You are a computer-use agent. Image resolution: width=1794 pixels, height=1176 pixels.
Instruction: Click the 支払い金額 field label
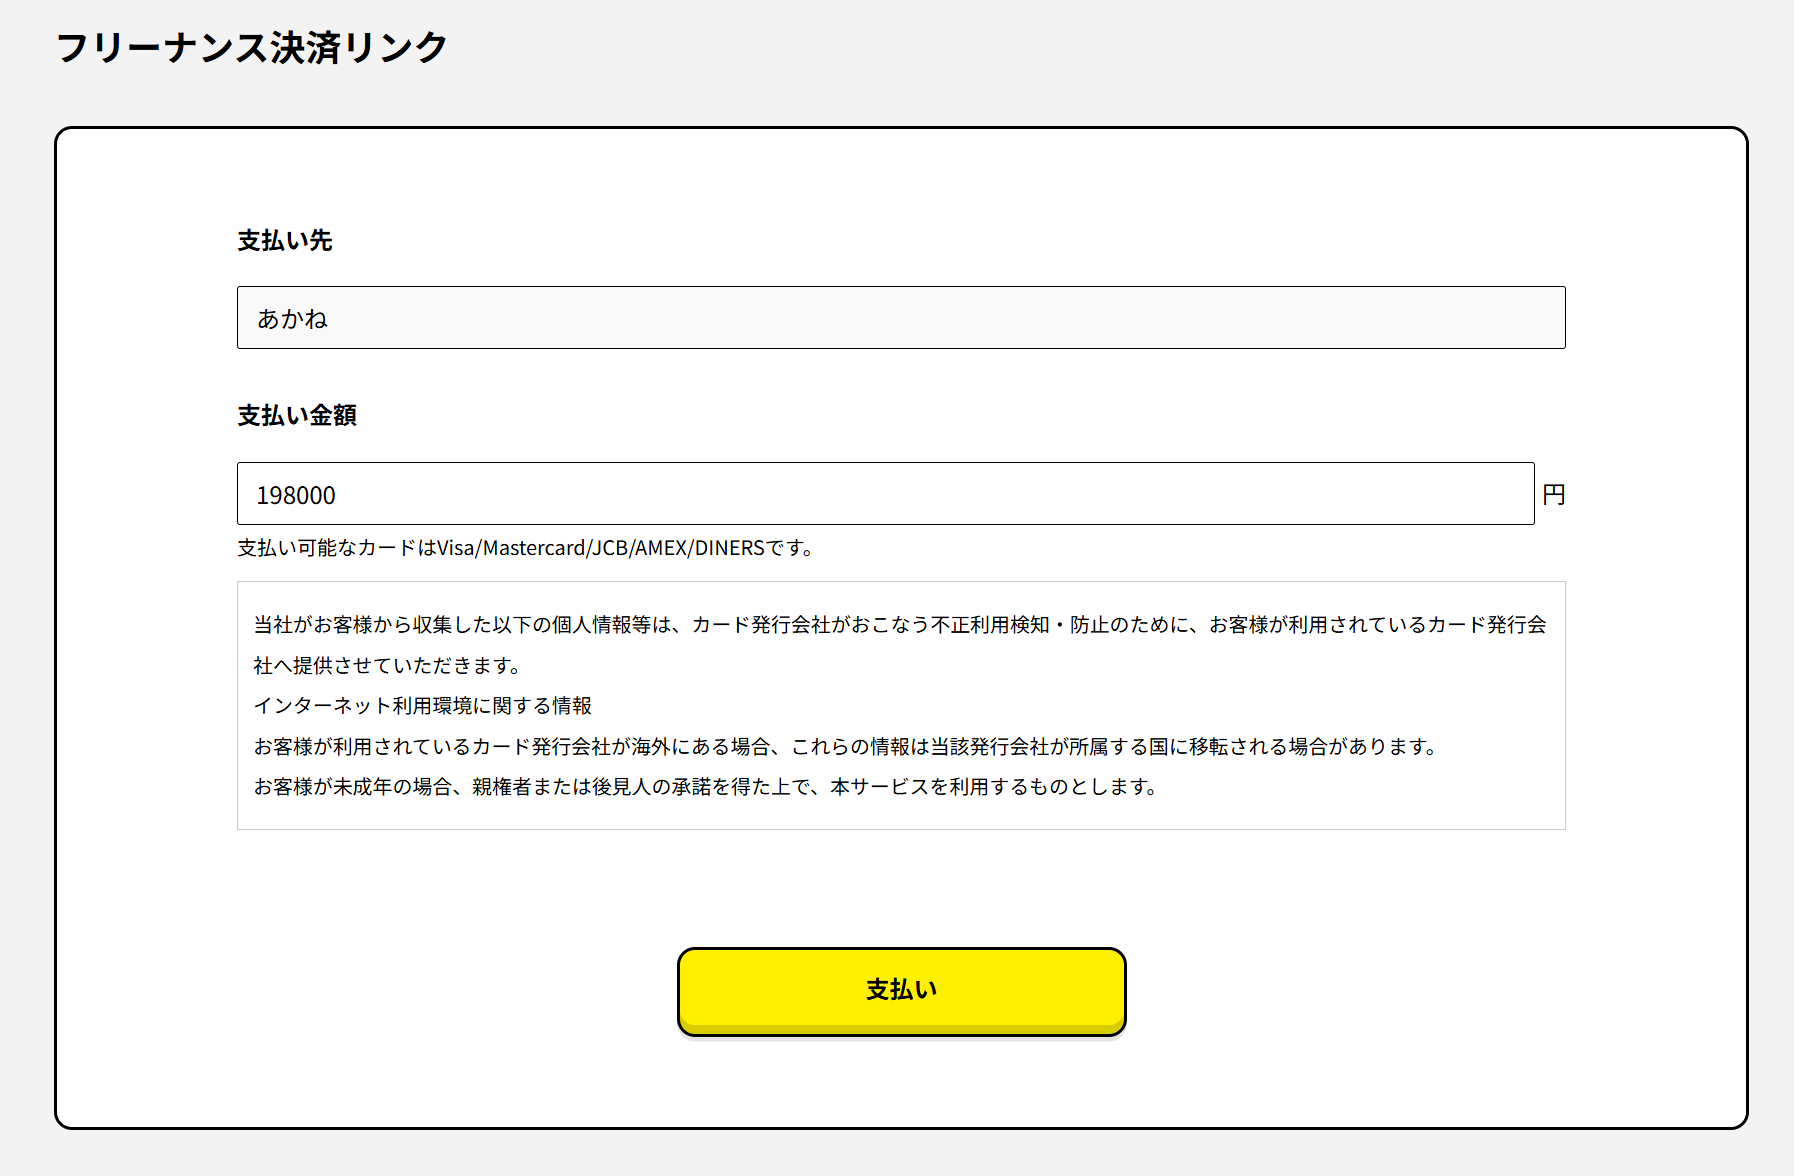pos(297,416)
